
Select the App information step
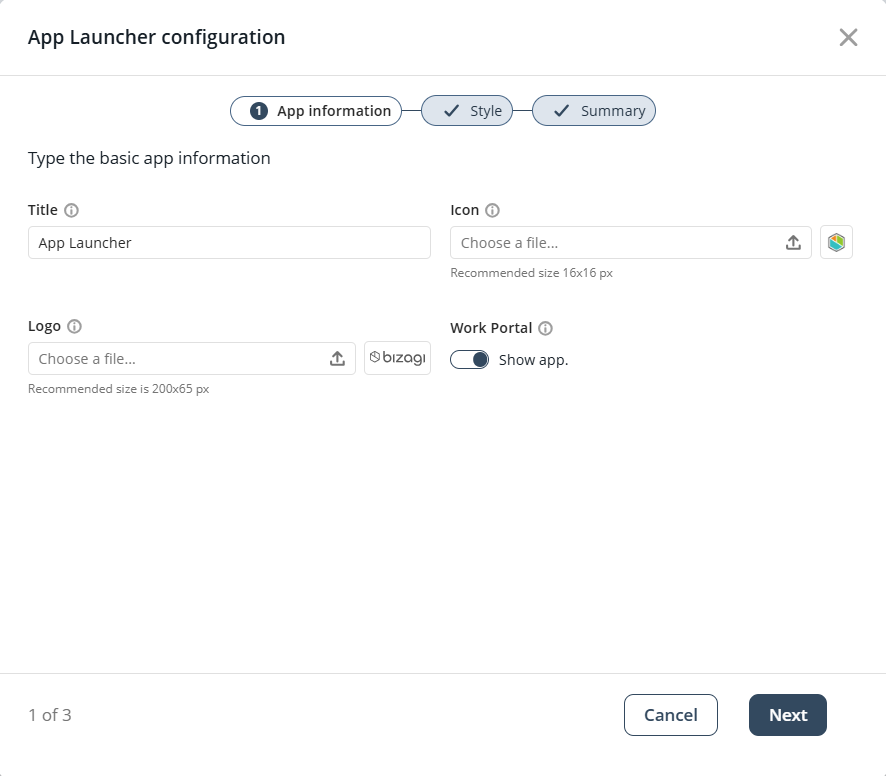pos(316,111)
